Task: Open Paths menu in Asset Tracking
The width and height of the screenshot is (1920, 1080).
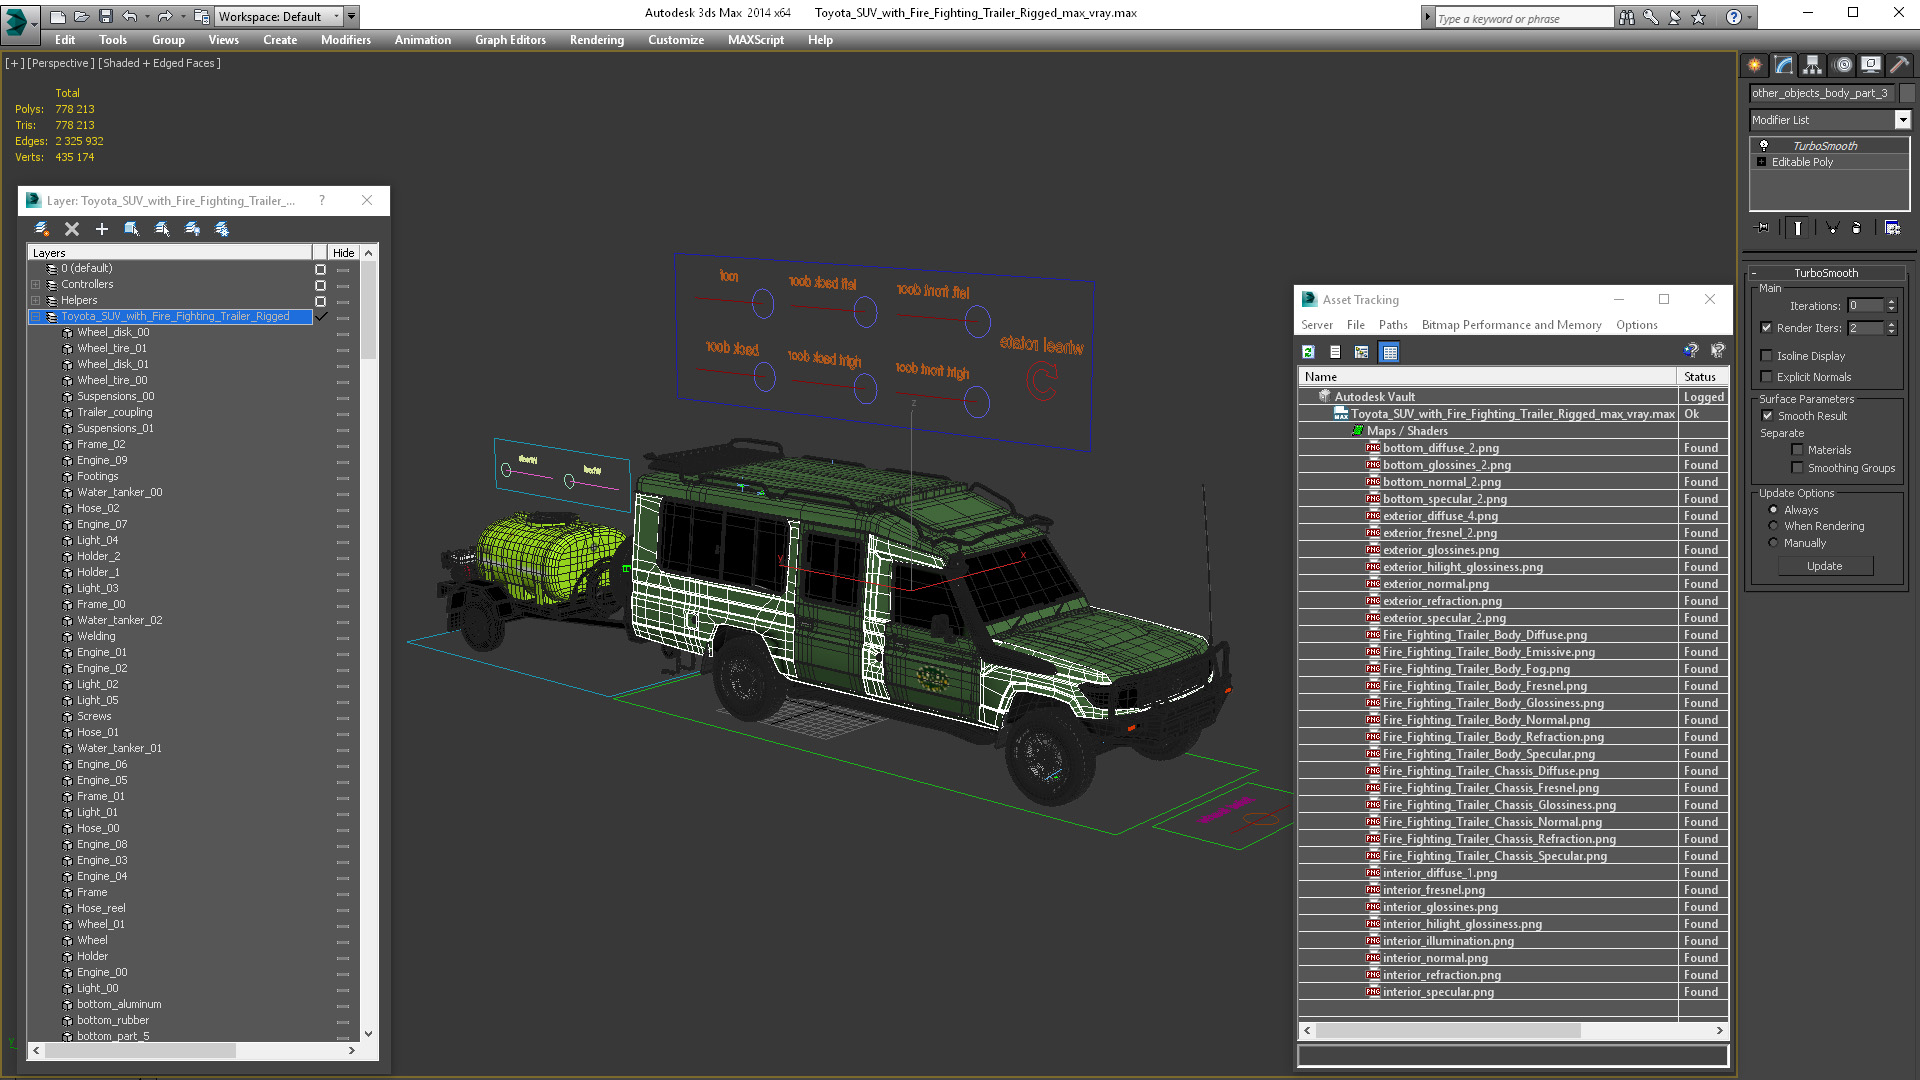Action: coord(1393,325)
